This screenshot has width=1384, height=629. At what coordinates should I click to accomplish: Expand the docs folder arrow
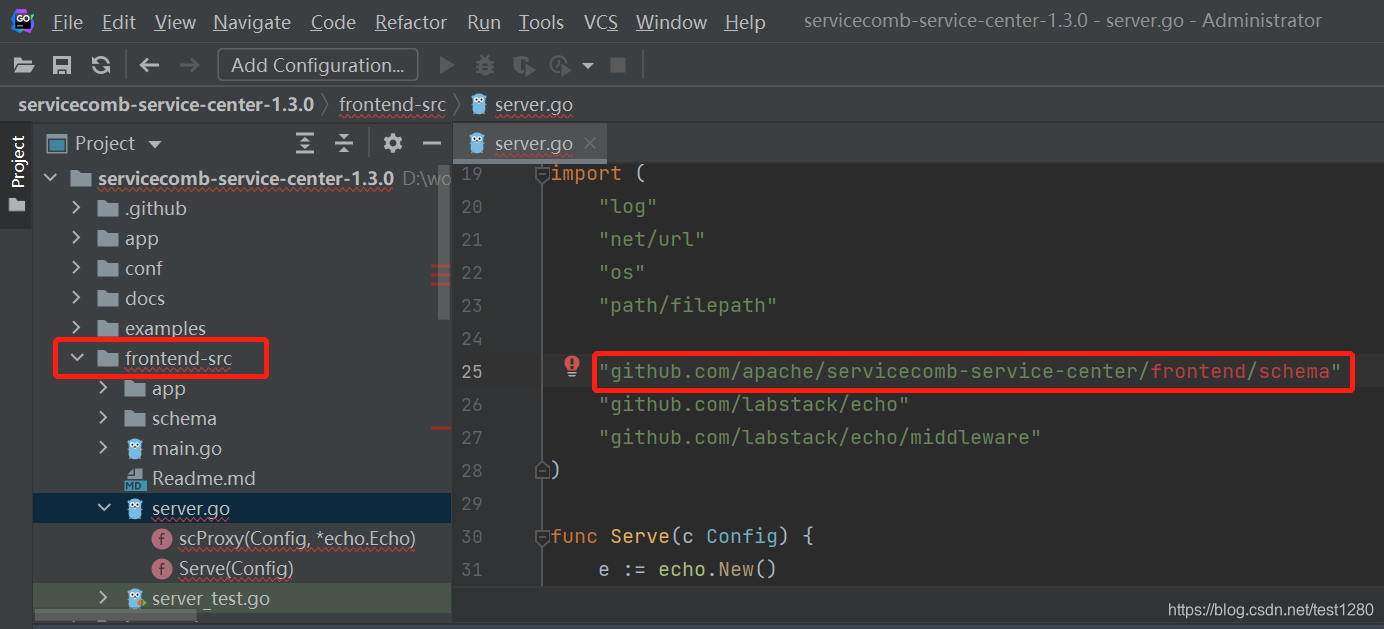[77, 298]
